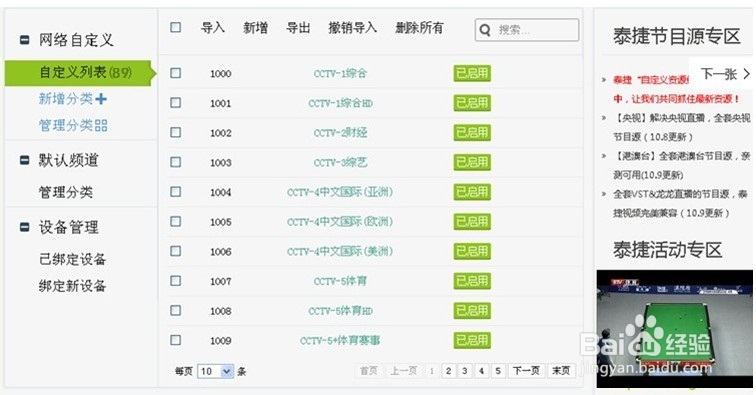Open channel CCTV-4中文国际(亚洲)
This screenshot has width=756, height=395.
click(340, 192)
